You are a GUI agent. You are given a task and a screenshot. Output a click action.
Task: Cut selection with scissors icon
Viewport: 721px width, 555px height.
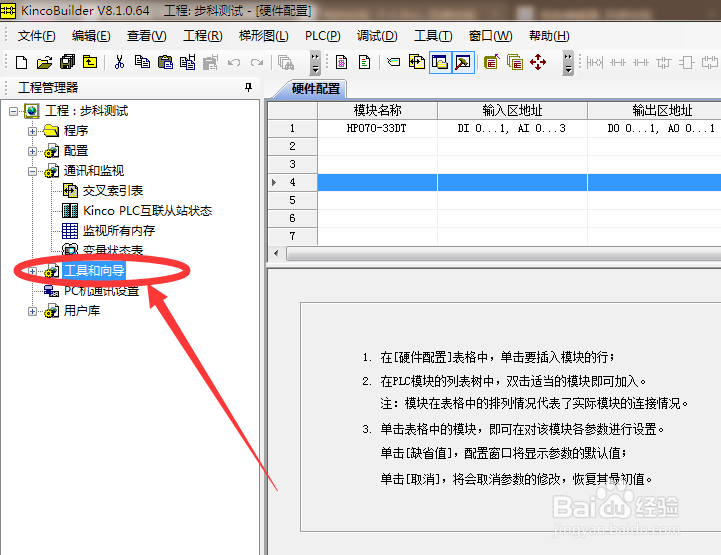(x=119, y=62)
